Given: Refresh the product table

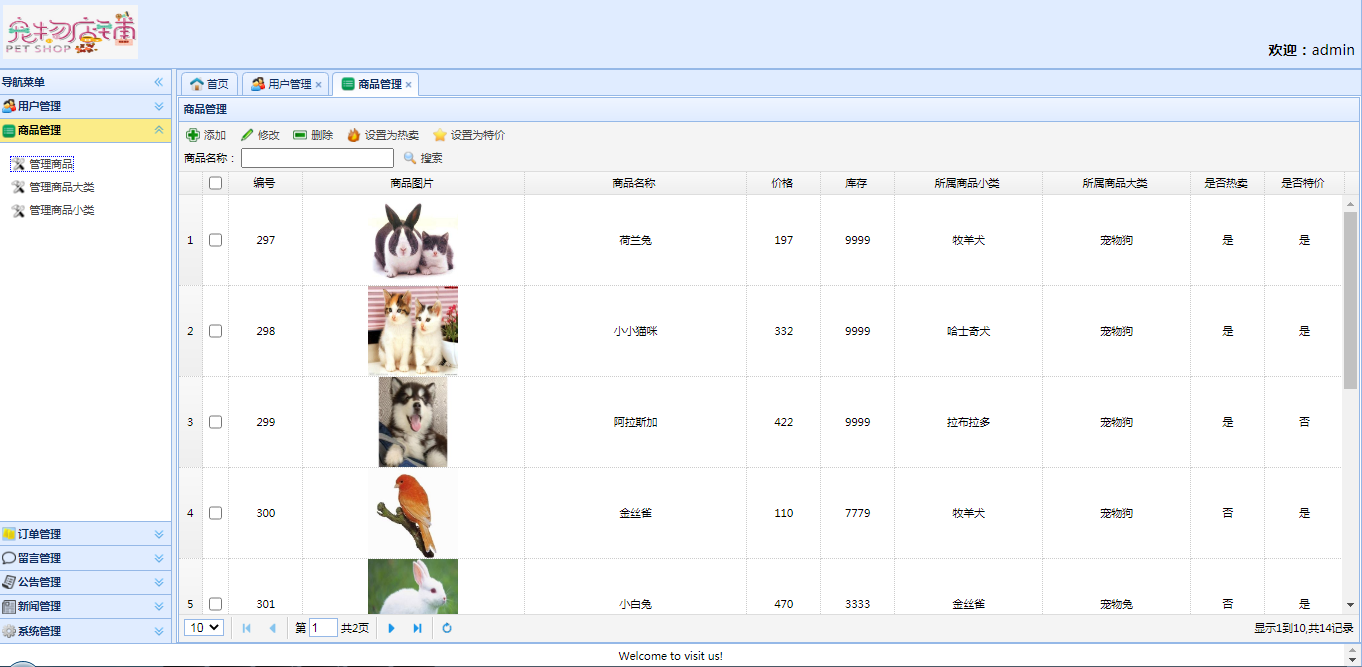Looking at the screenshot, I should click(447, 628).
